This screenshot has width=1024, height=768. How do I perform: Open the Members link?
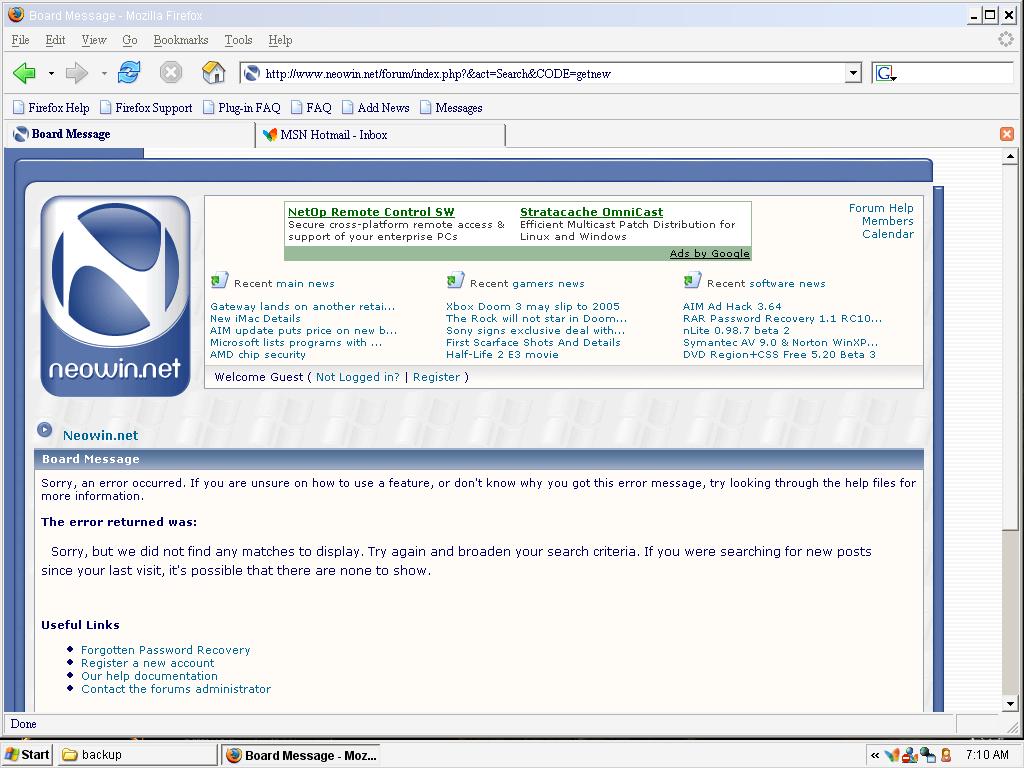coord(888,221)
